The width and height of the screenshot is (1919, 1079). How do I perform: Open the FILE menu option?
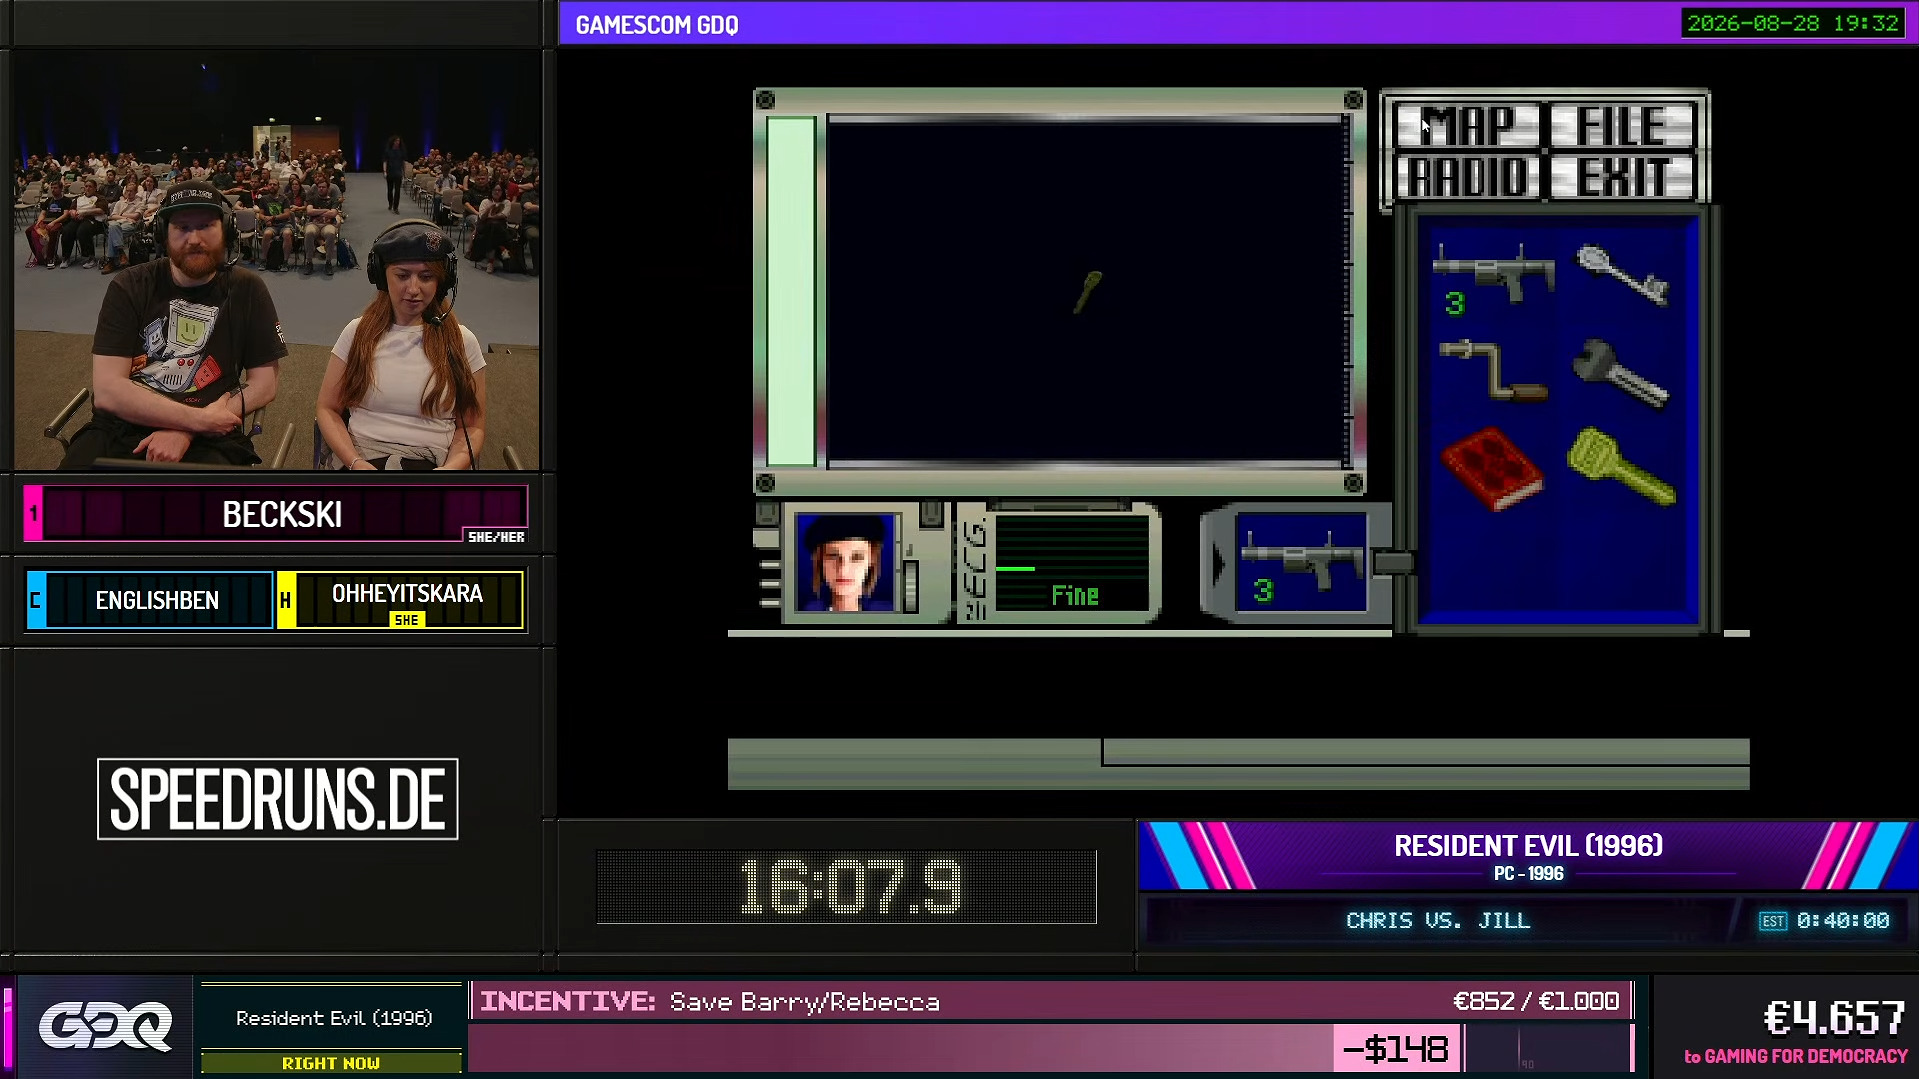(1622, 126)
